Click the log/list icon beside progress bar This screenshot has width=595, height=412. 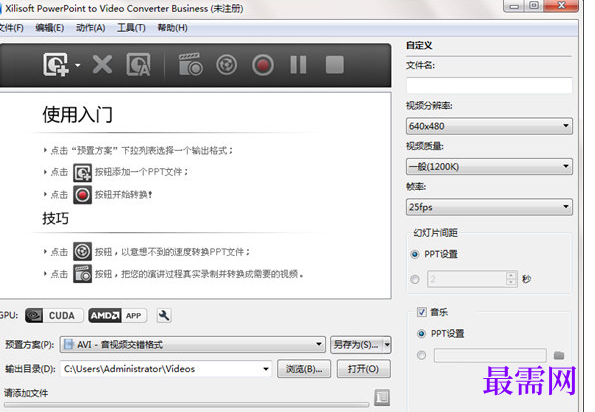pyautogui.click(x=382, y=397)
